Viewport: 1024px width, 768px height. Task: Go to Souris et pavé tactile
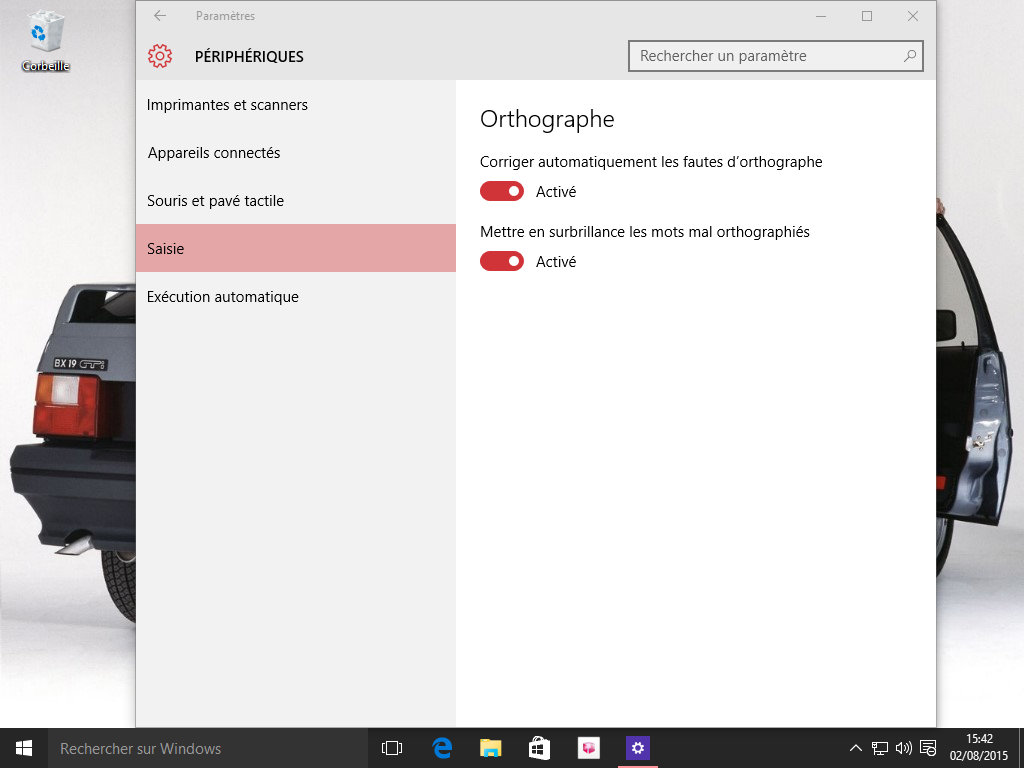pos(215,201)
